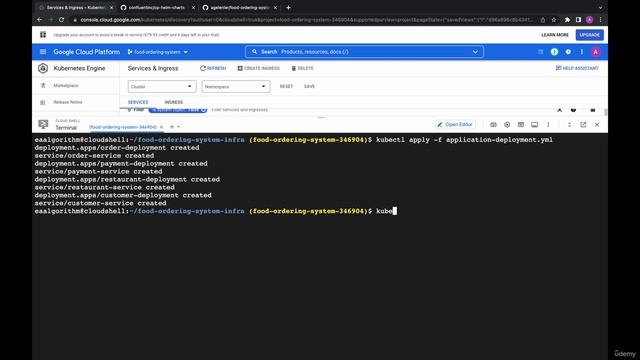This screenshot has height=360, width=640.
Task: Click the share icon in the address bar
Action: click(x=543, y=20)
